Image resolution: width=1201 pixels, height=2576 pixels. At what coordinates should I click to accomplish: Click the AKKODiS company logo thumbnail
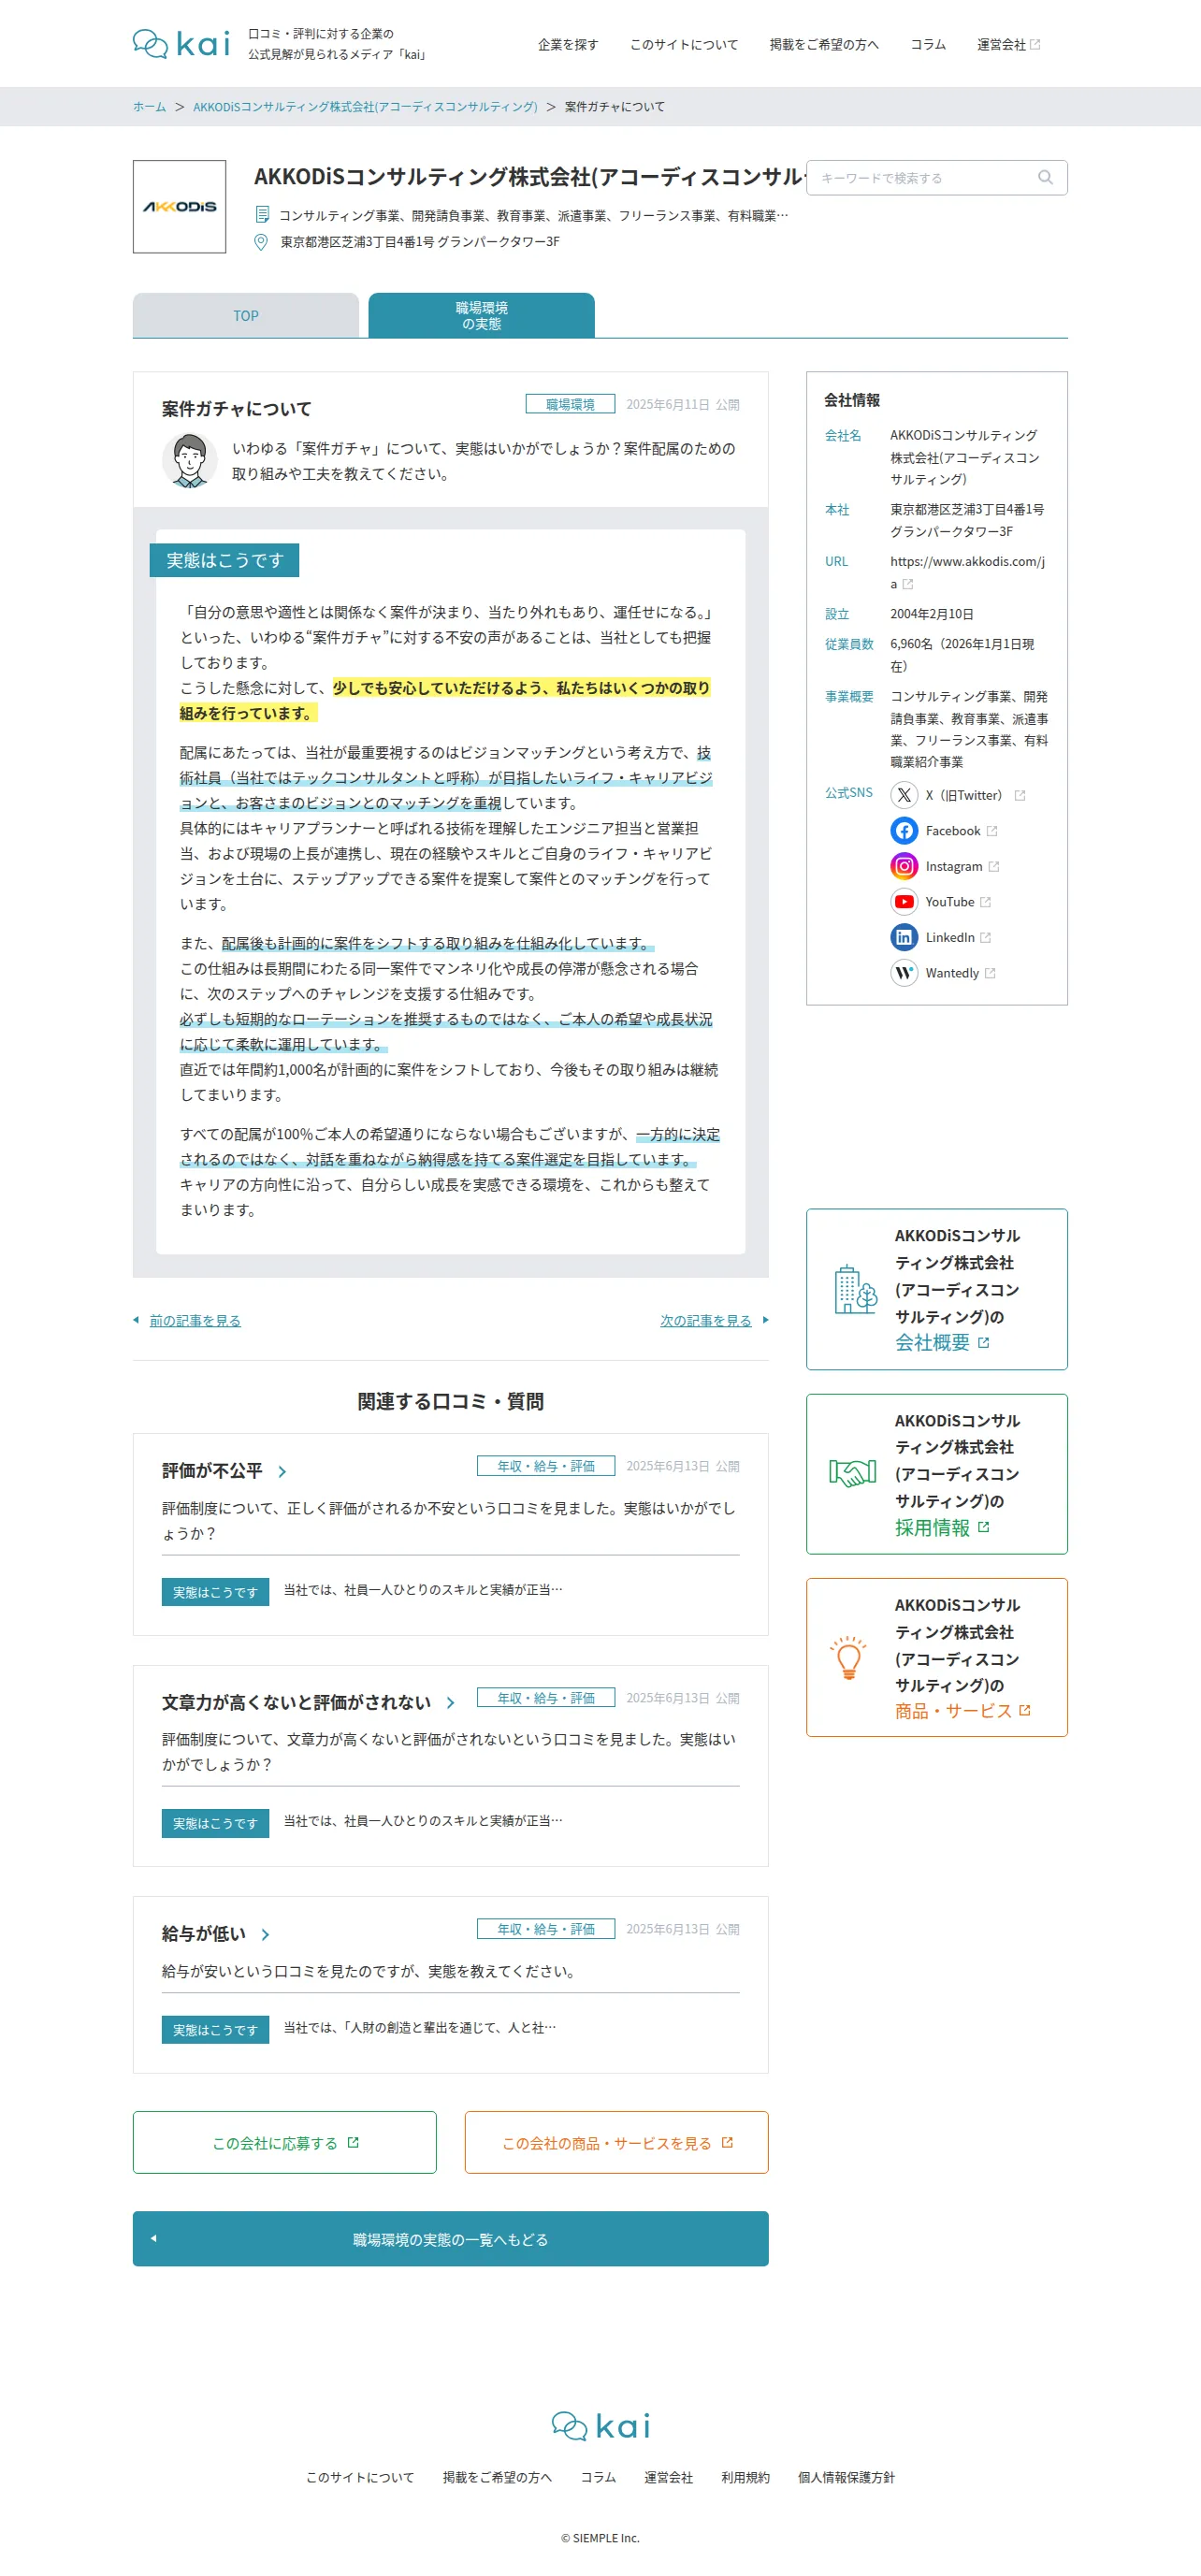(x=180, y=207)
